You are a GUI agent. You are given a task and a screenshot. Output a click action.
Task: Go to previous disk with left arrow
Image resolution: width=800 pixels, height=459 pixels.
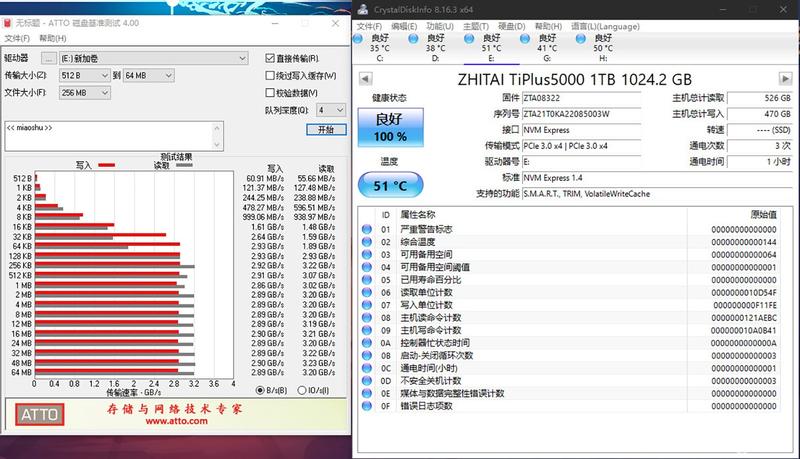[365, 79]
